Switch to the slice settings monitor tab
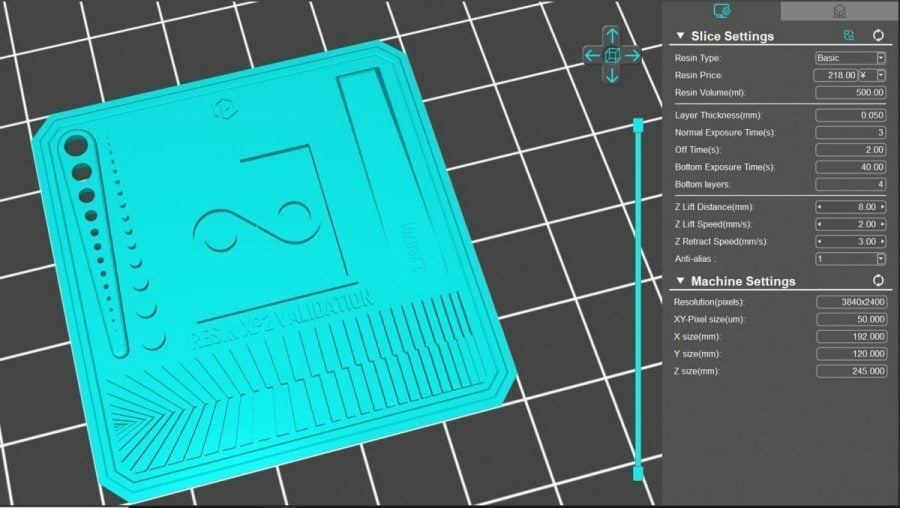 (x=721, y=10)
